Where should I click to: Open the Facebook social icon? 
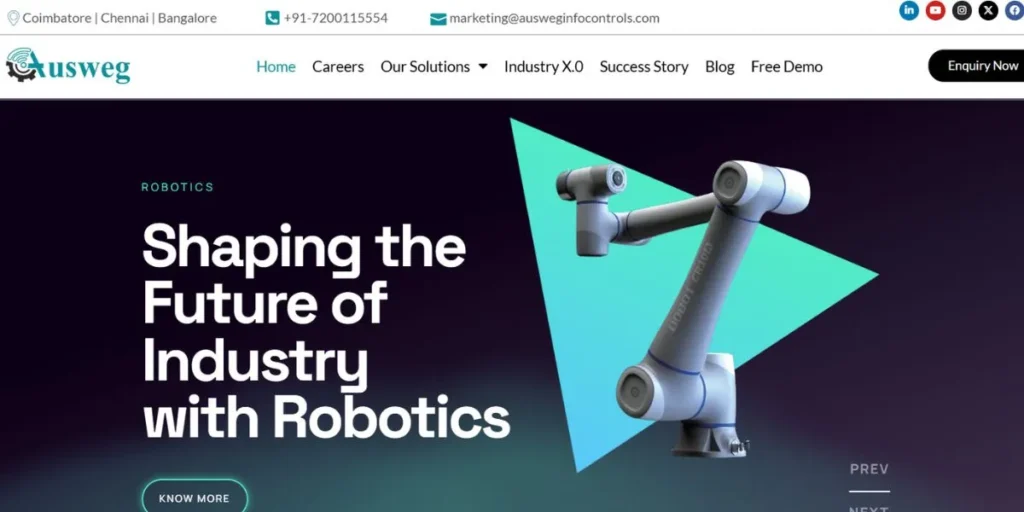click(x=1014, y=10)
